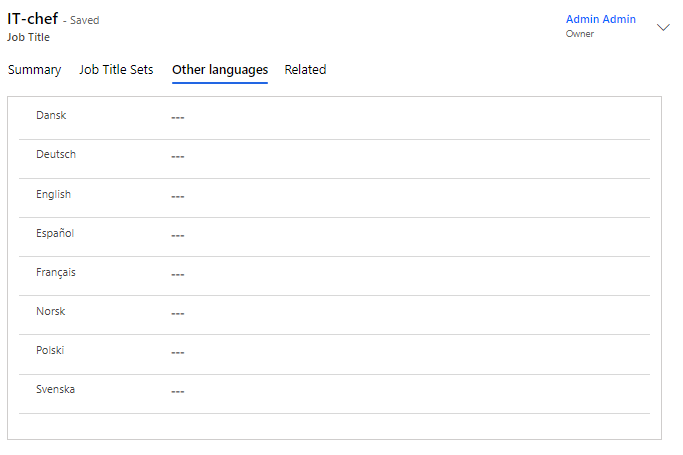
Task: Click the English field label
Action: [x=53, y=195]
